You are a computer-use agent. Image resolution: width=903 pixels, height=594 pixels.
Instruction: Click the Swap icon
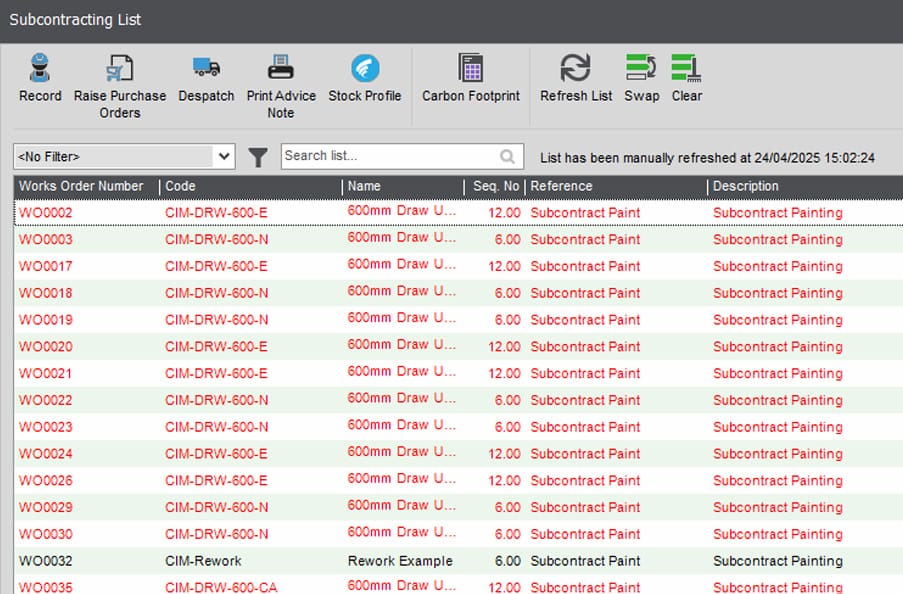(x=641, y=68)
